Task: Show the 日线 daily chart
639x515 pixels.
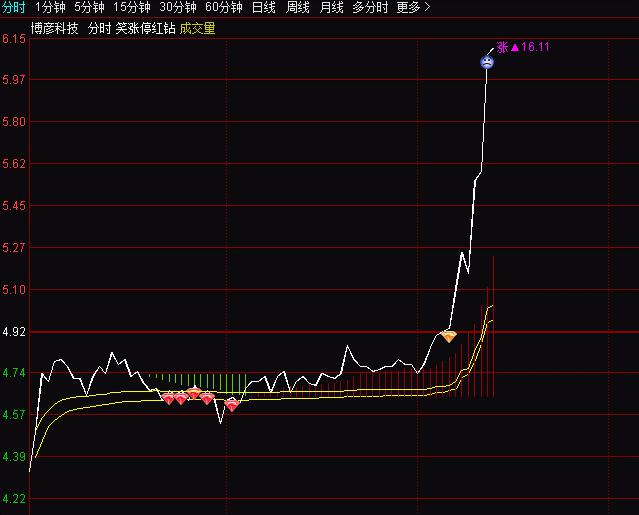Action: (264, 7)
